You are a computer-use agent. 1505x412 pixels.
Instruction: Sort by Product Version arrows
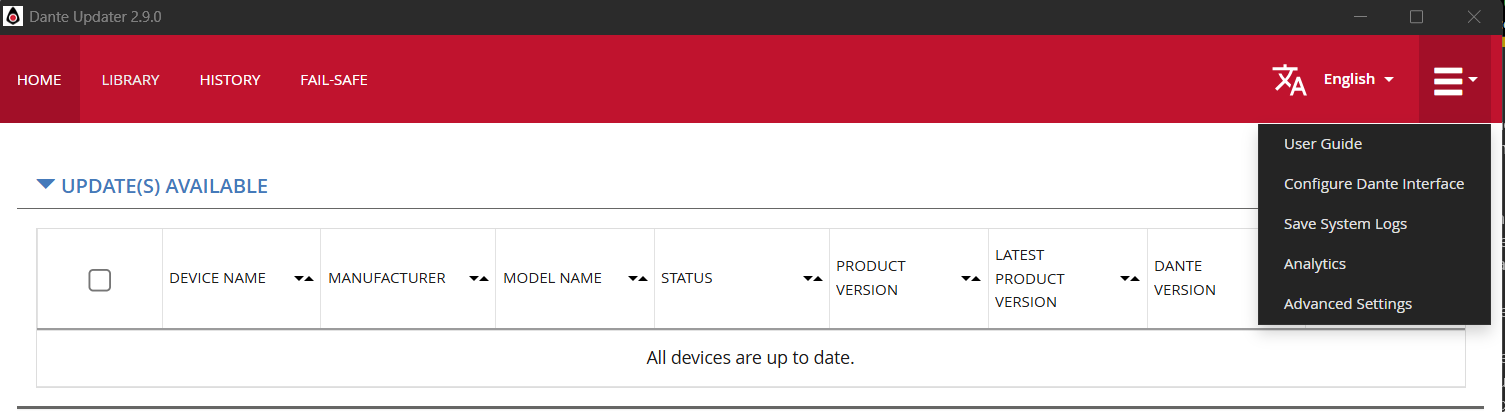point(971,278)
